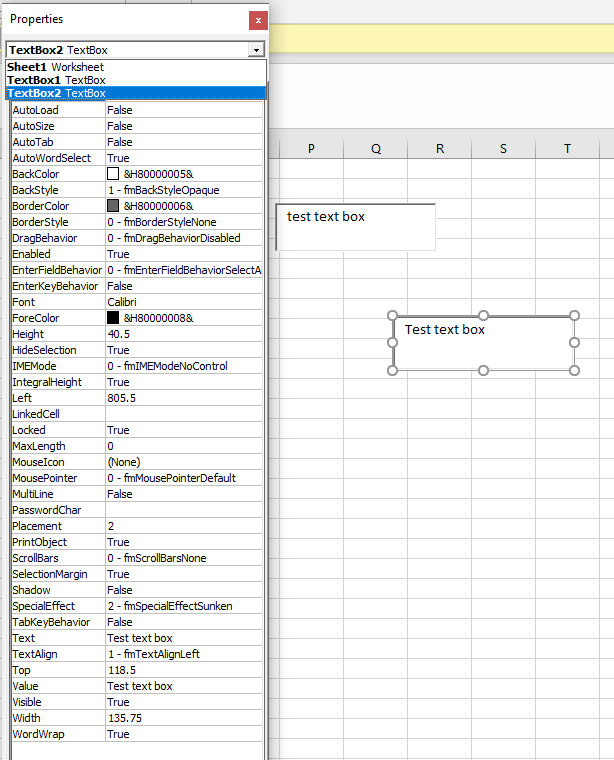Click IntegralHeight True value

coord(184,382)
